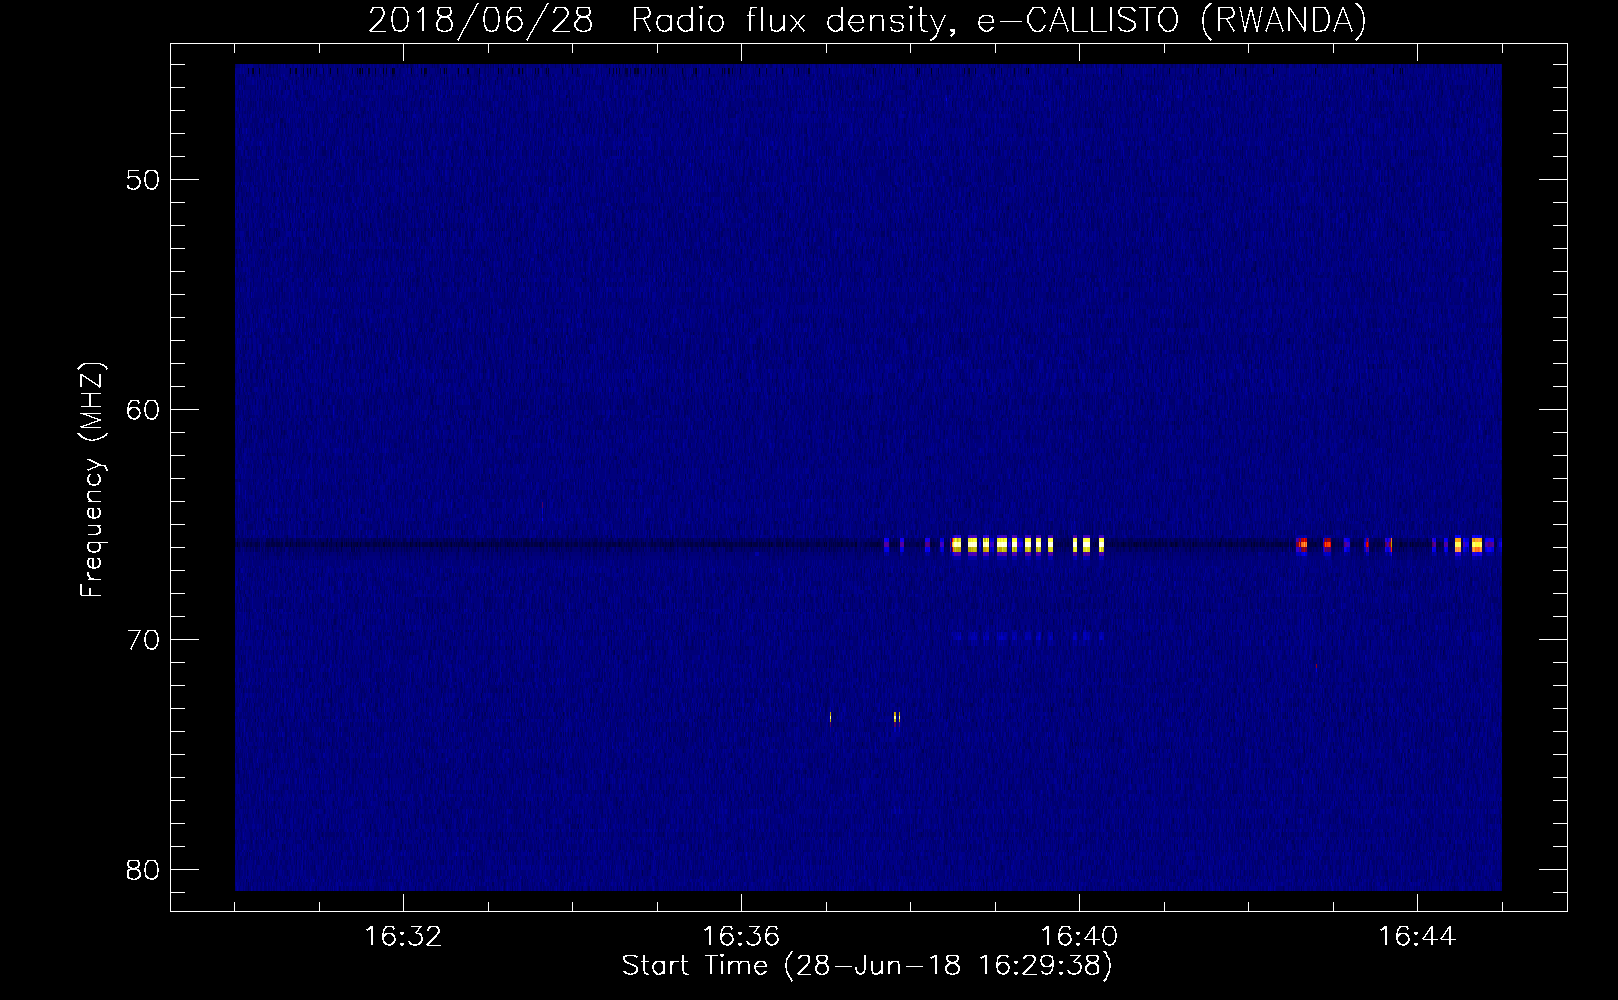Click the 'Start Time (28-Jun-18 16:29:38)' label
This screenshot has height=1000, width=1618.
867,966
